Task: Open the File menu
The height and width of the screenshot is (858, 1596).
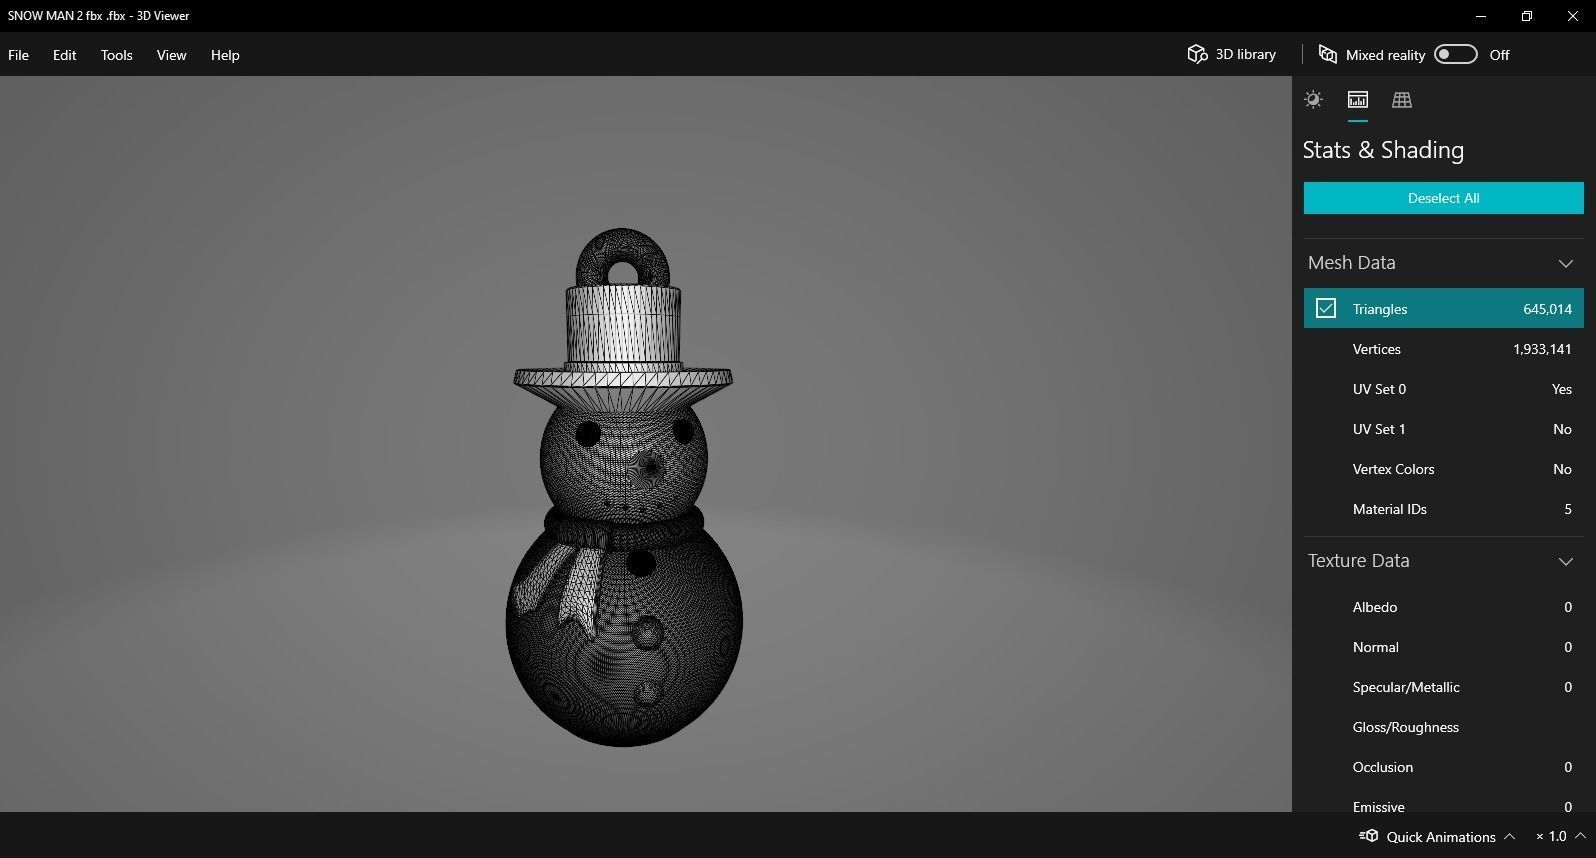Action: pos(18,55)
